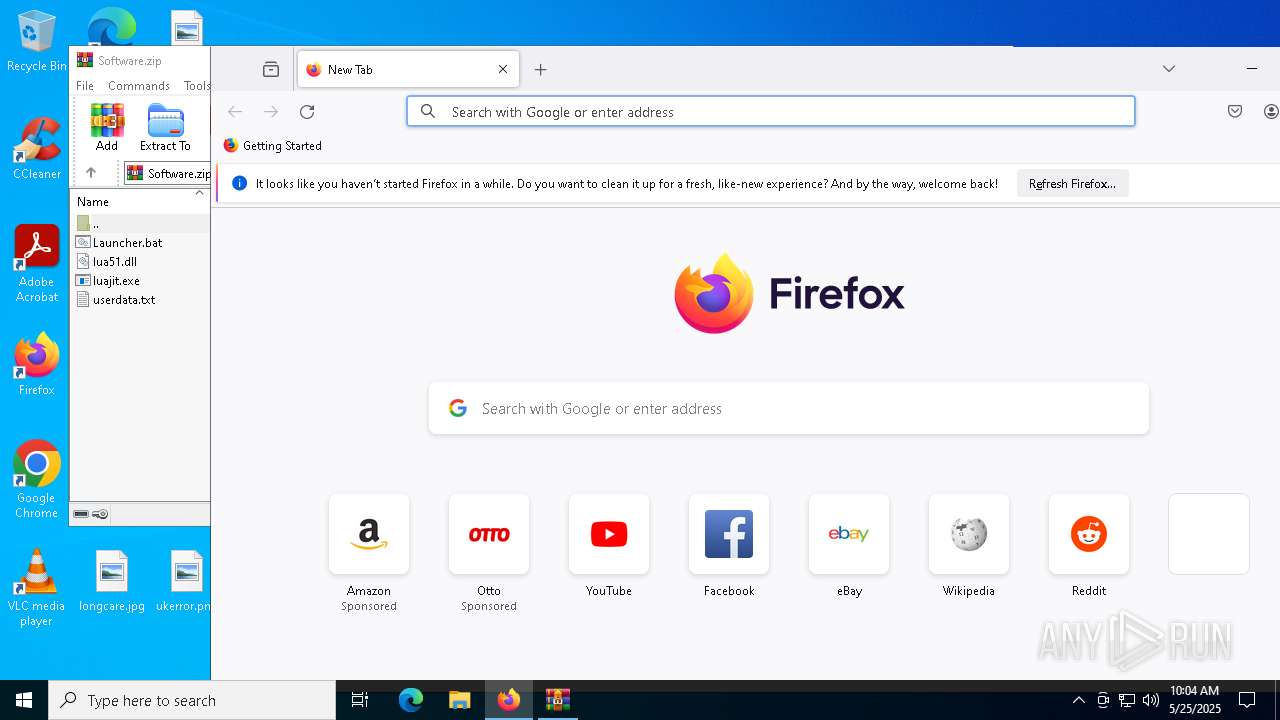
Task: Open CCleaner desktop shortcut
Action: 36,149
